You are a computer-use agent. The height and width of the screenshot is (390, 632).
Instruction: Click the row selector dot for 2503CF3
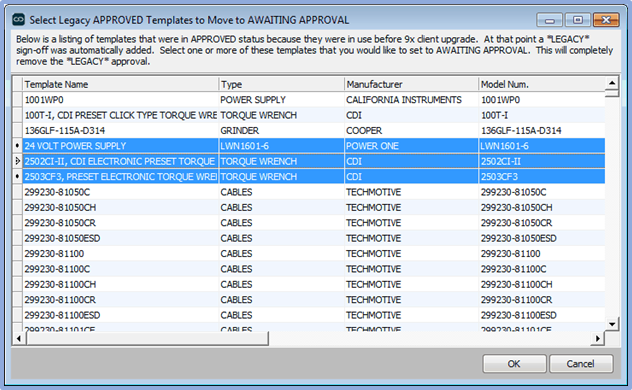coord(17,176)
